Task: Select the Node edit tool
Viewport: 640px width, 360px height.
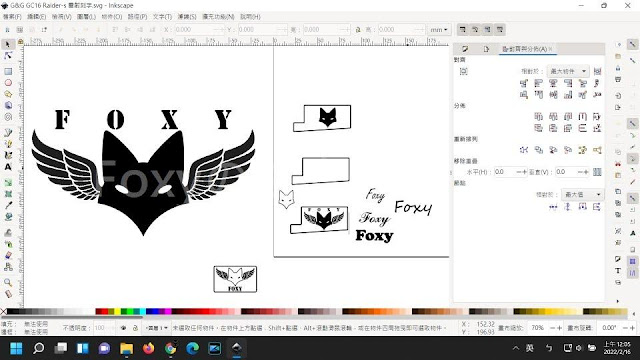Action: click(x=8, y=56)
